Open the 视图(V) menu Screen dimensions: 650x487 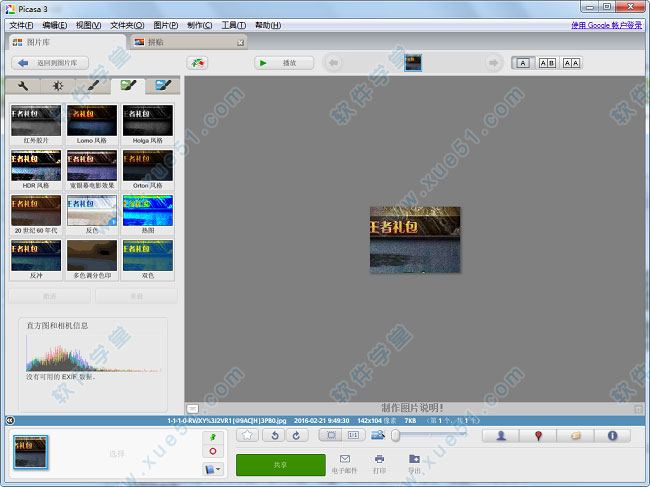click(x=88, y=25)
